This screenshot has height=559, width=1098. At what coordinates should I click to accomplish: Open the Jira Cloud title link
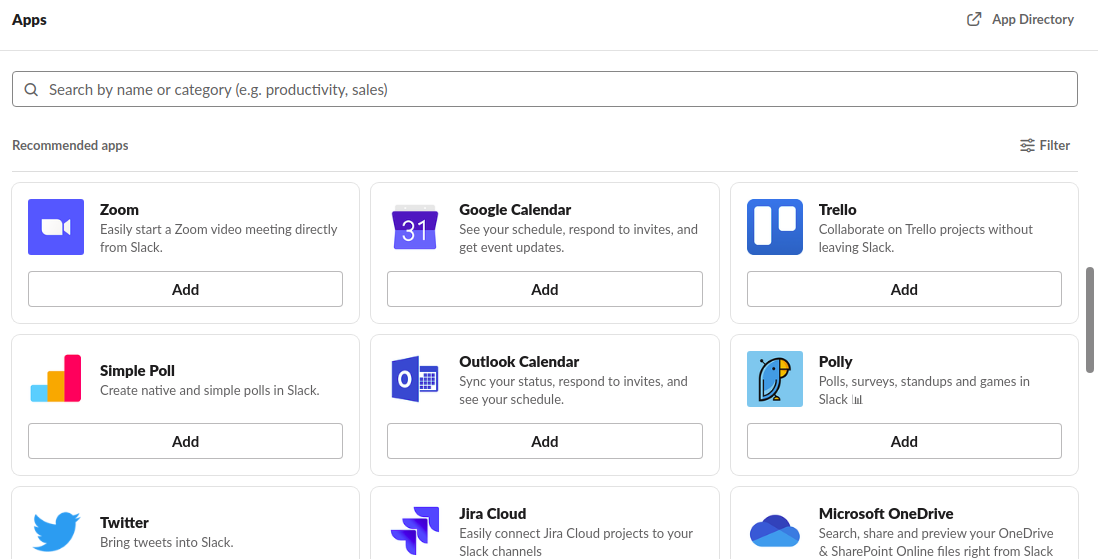pyautogui.click(x=492, y=513)
